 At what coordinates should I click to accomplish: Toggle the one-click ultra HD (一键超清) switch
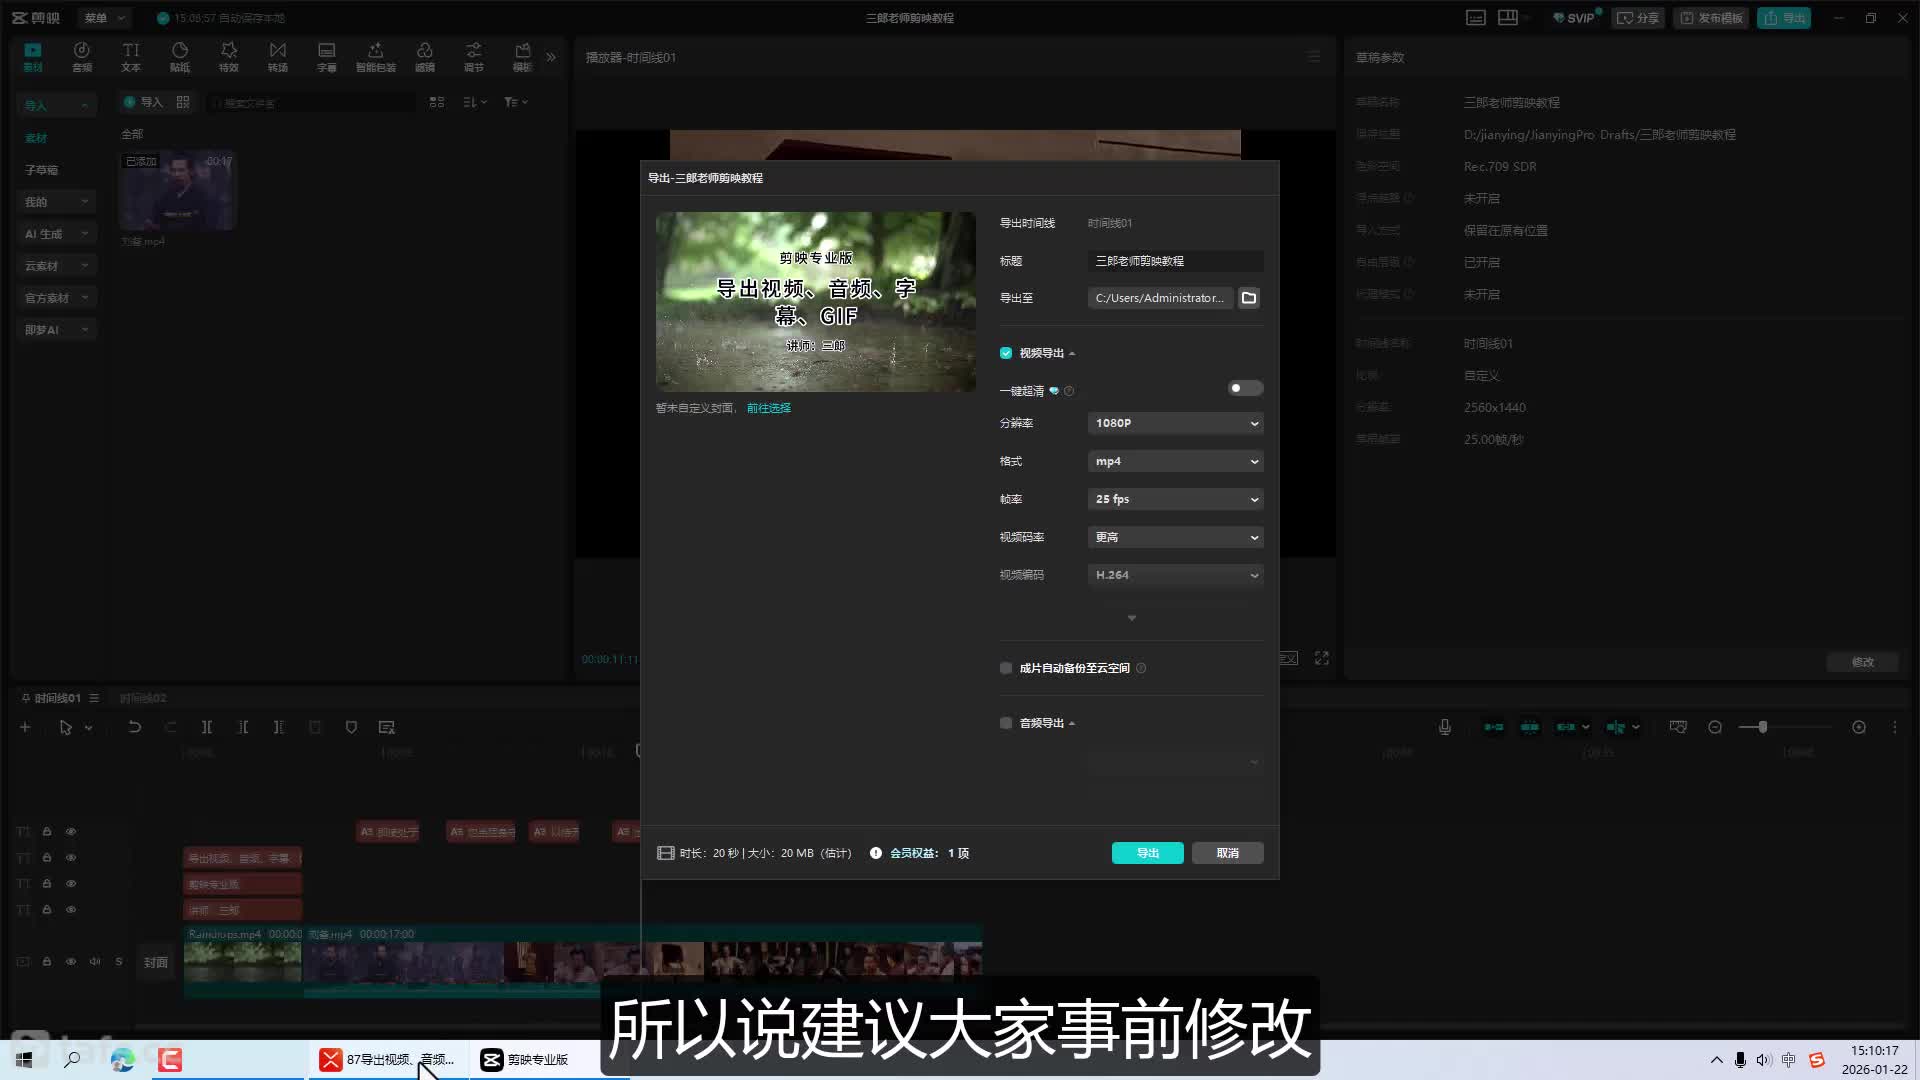pyautogui.click(x=1245, y=388)
